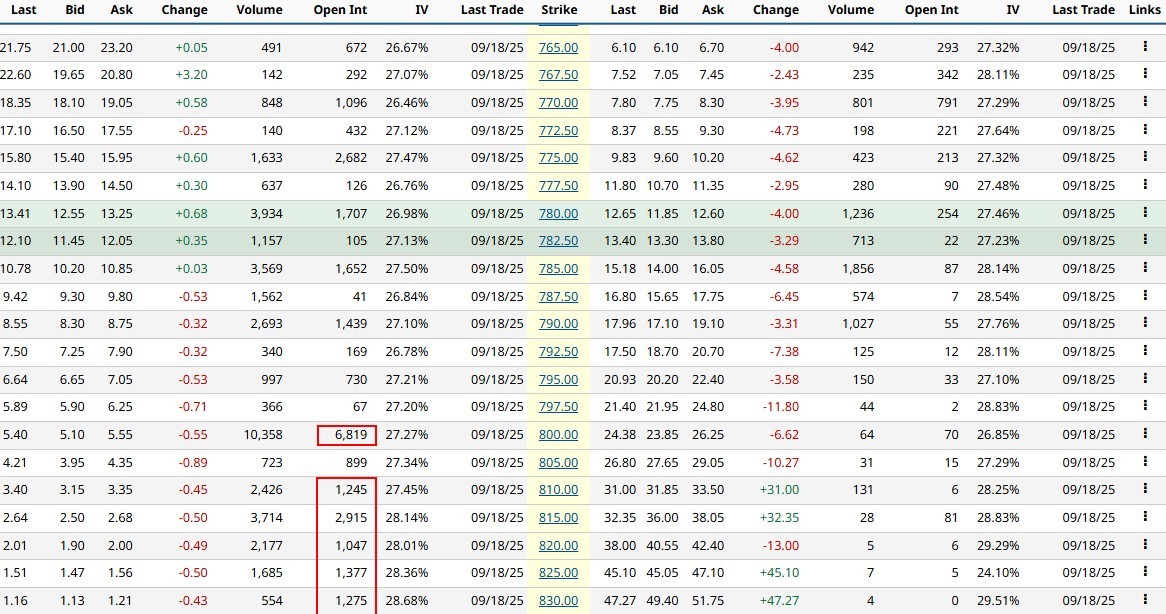1166x614 pixels.
Task: Click the links ellipsis for the 790.00 strike
Action: click(1145, 323)
